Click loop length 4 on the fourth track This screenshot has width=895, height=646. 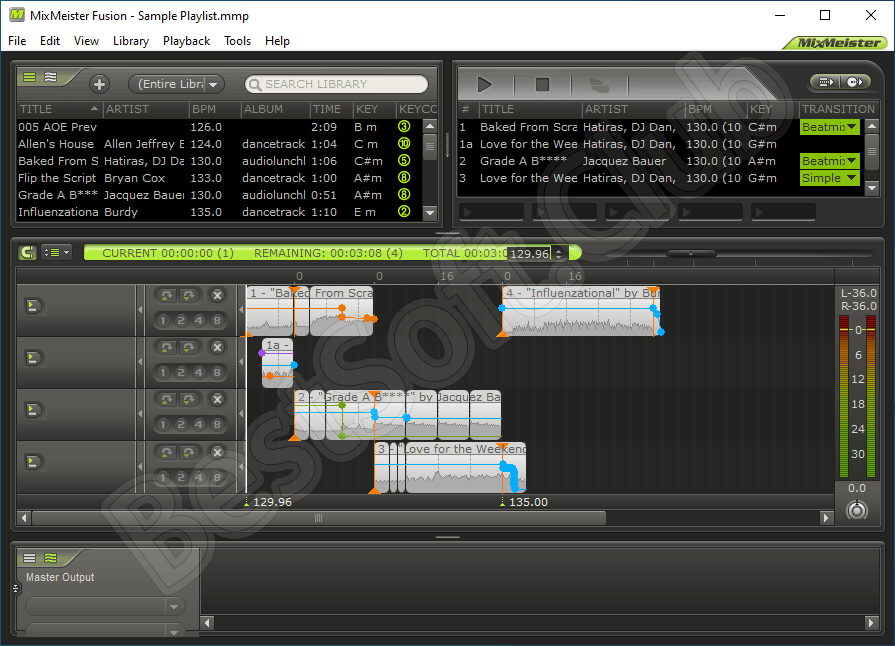click(x=200, y=476)
